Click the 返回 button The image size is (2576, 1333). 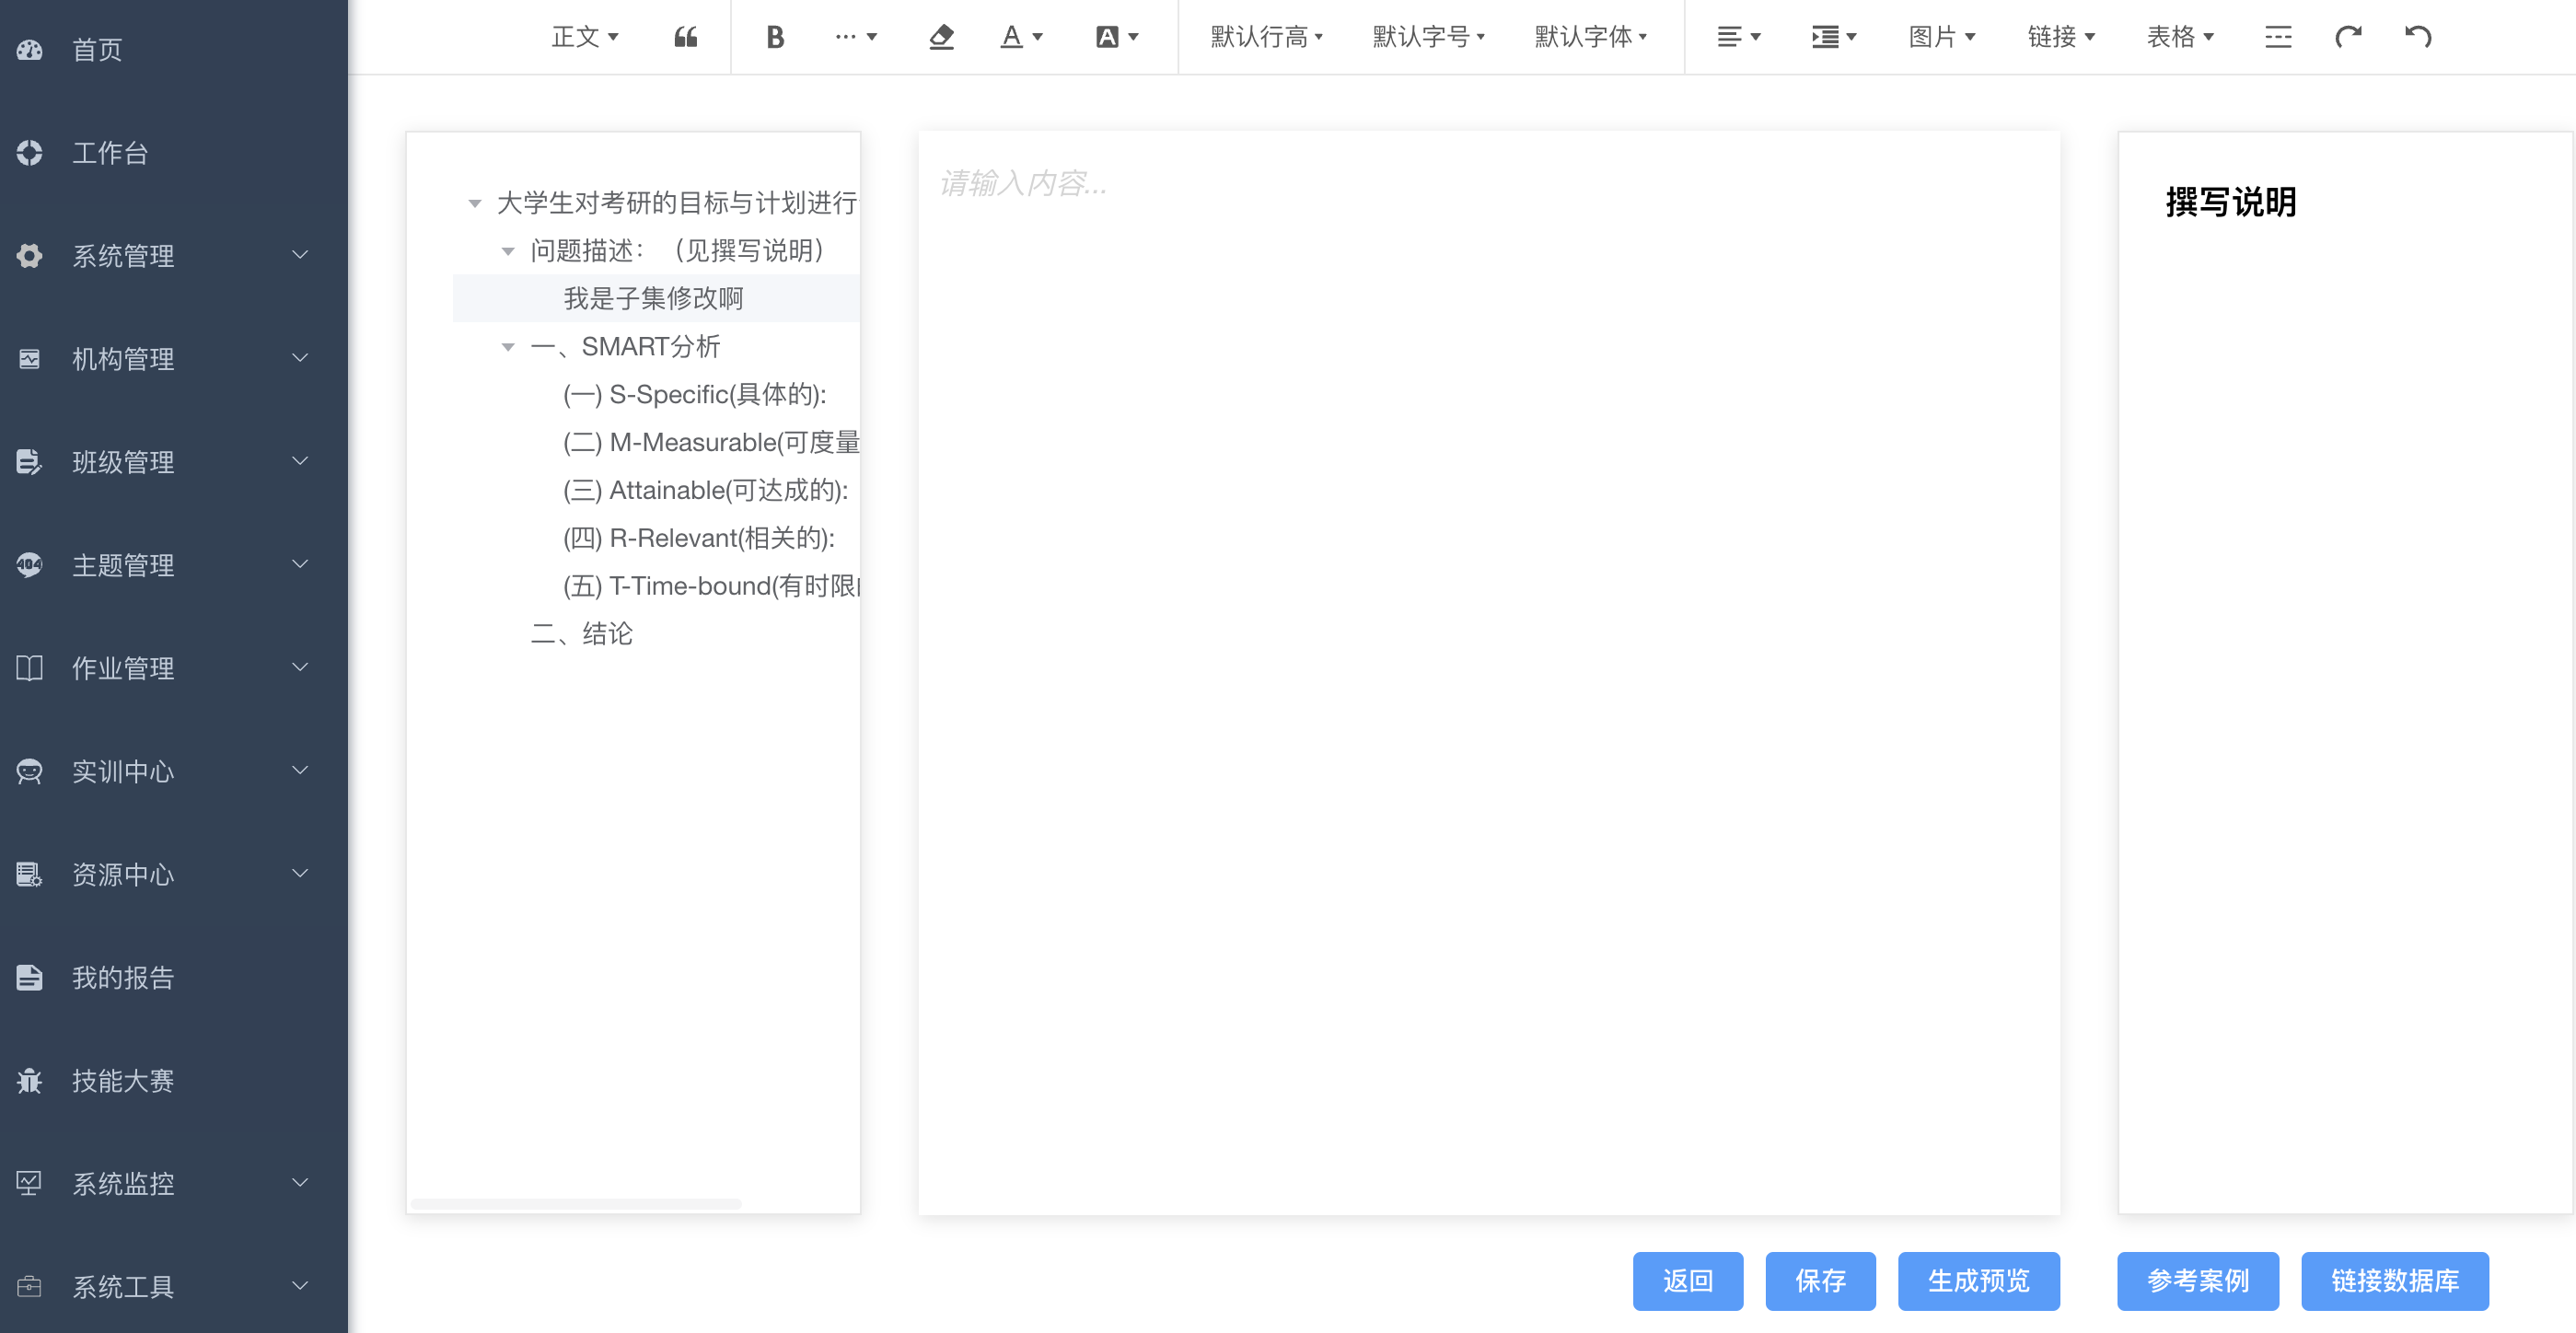click(1688, 1281)
